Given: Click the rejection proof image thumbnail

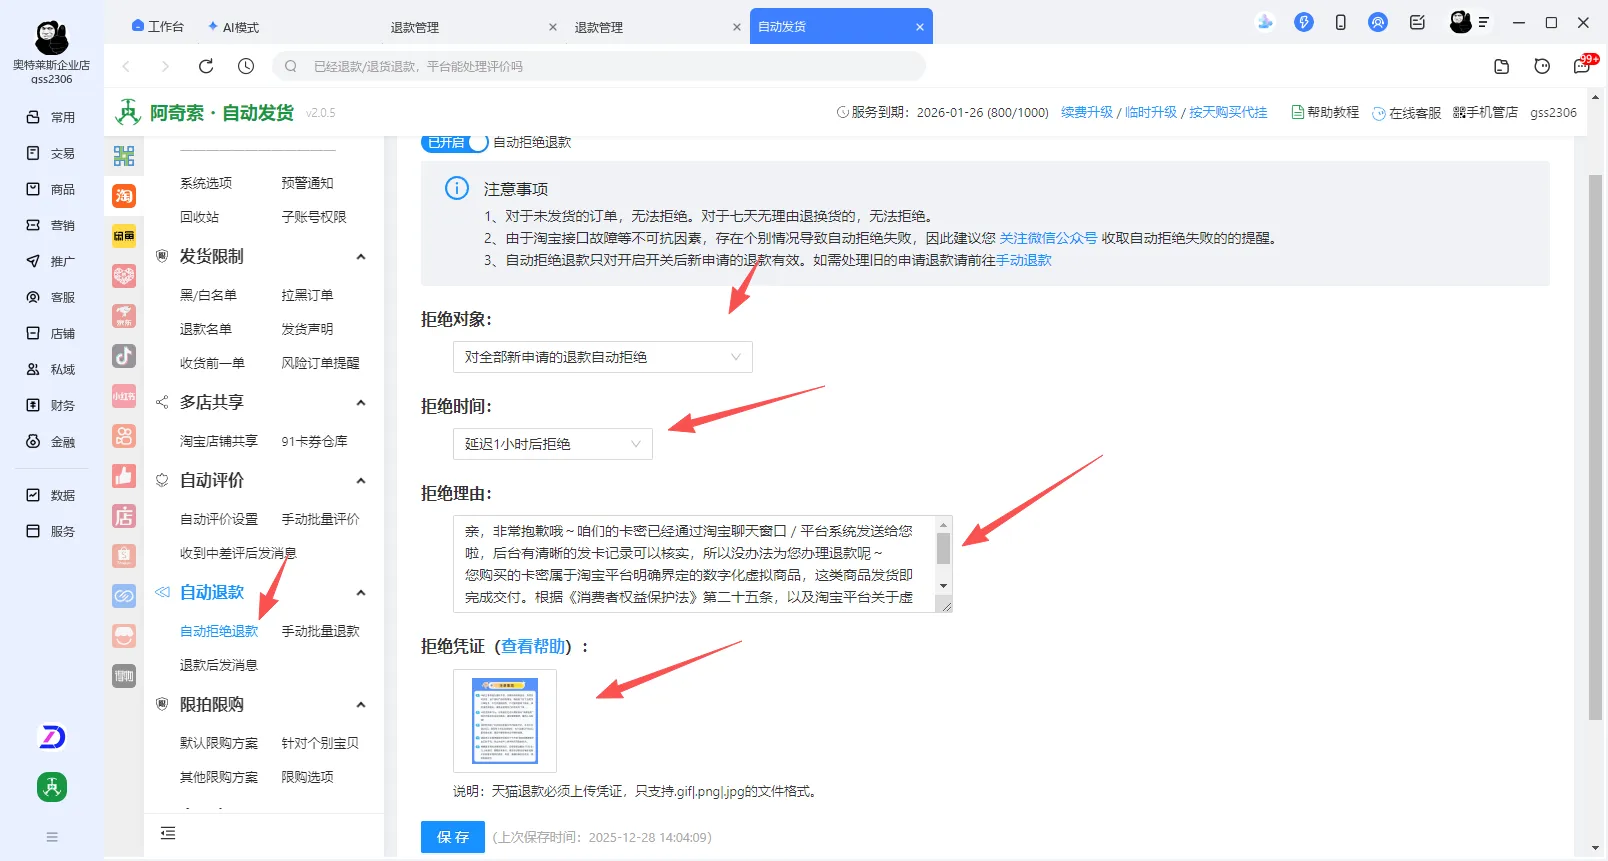Looking at the screenshot, I should click(505, 721).
